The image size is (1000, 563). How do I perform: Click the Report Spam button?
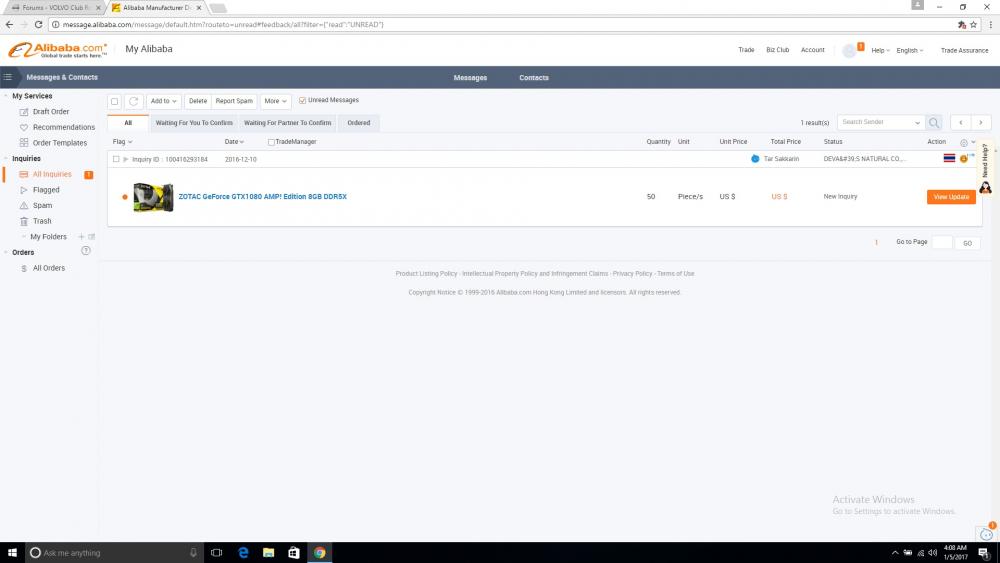234,101
